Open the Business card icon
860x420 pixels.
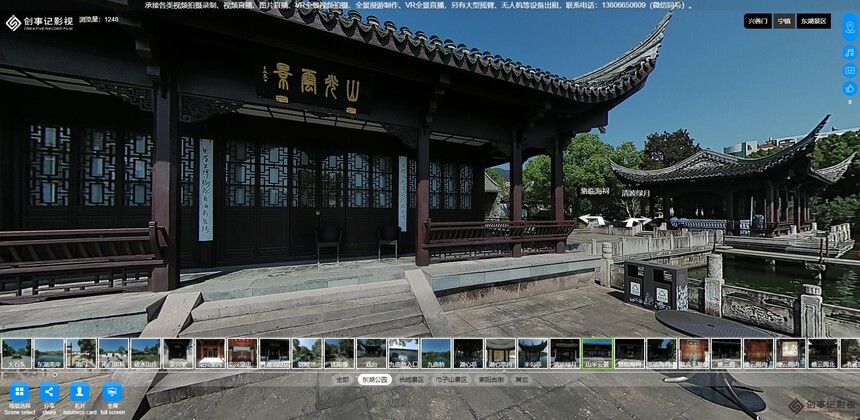coord(80,392)
